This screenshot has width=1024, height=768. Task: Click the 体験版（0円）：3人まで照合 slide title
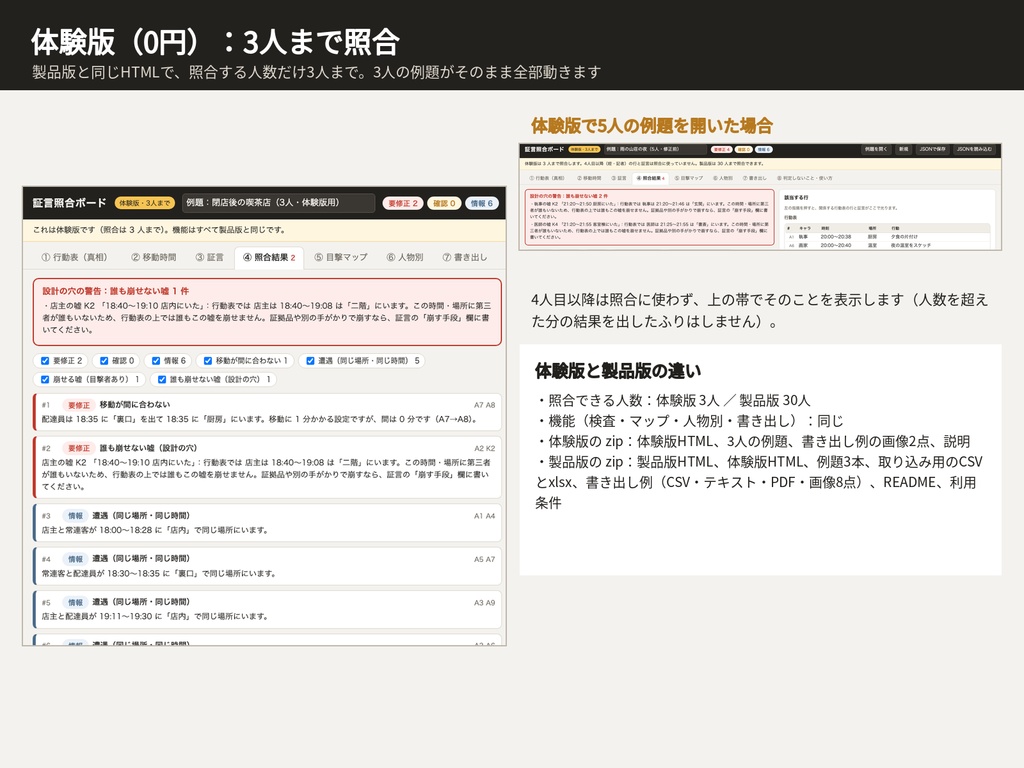(x=216, y=42)
